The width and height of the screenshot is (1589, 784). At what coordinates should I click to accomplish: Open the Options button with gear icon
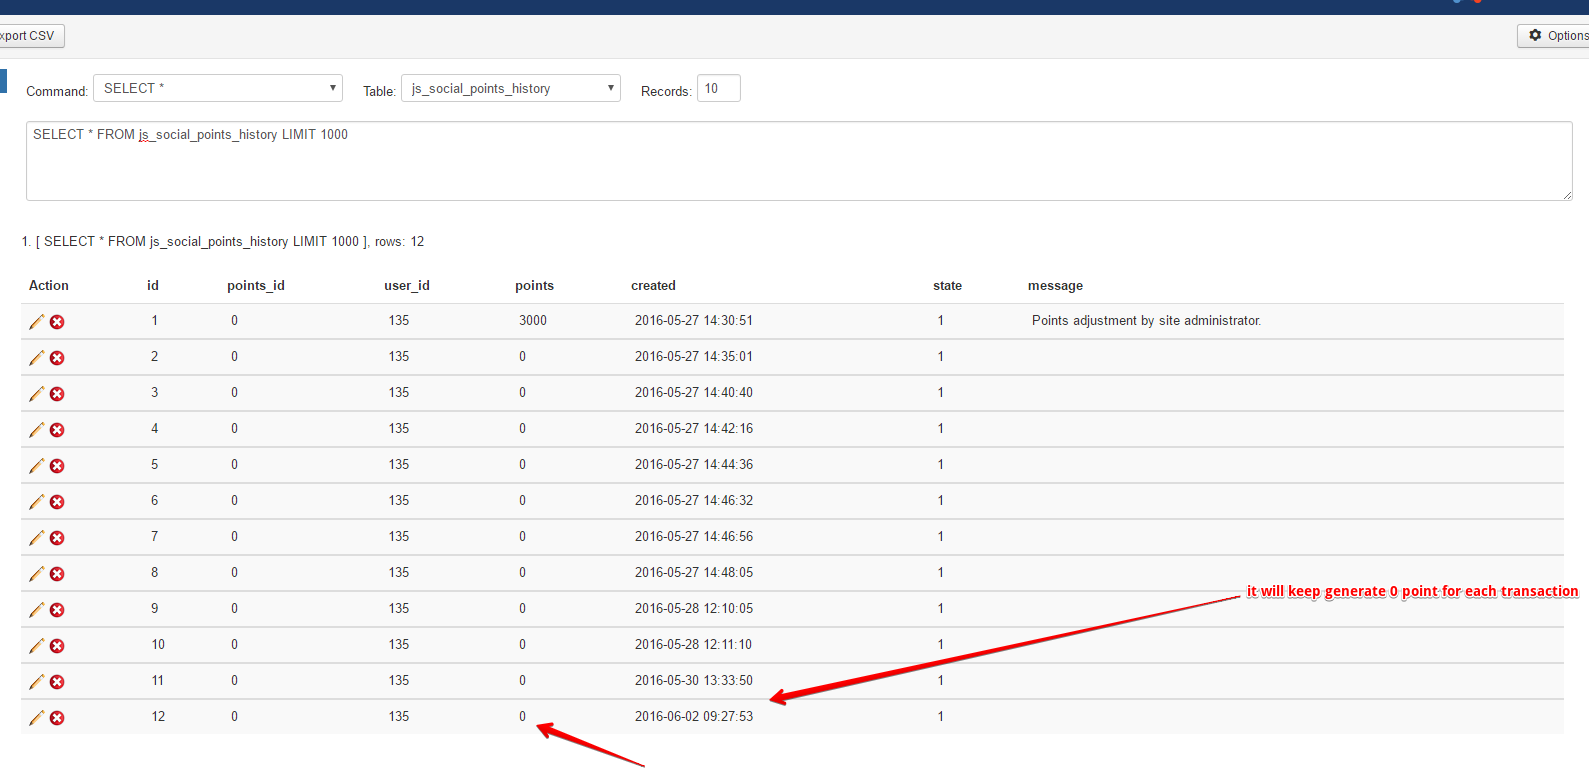(x=1556, y=36)
